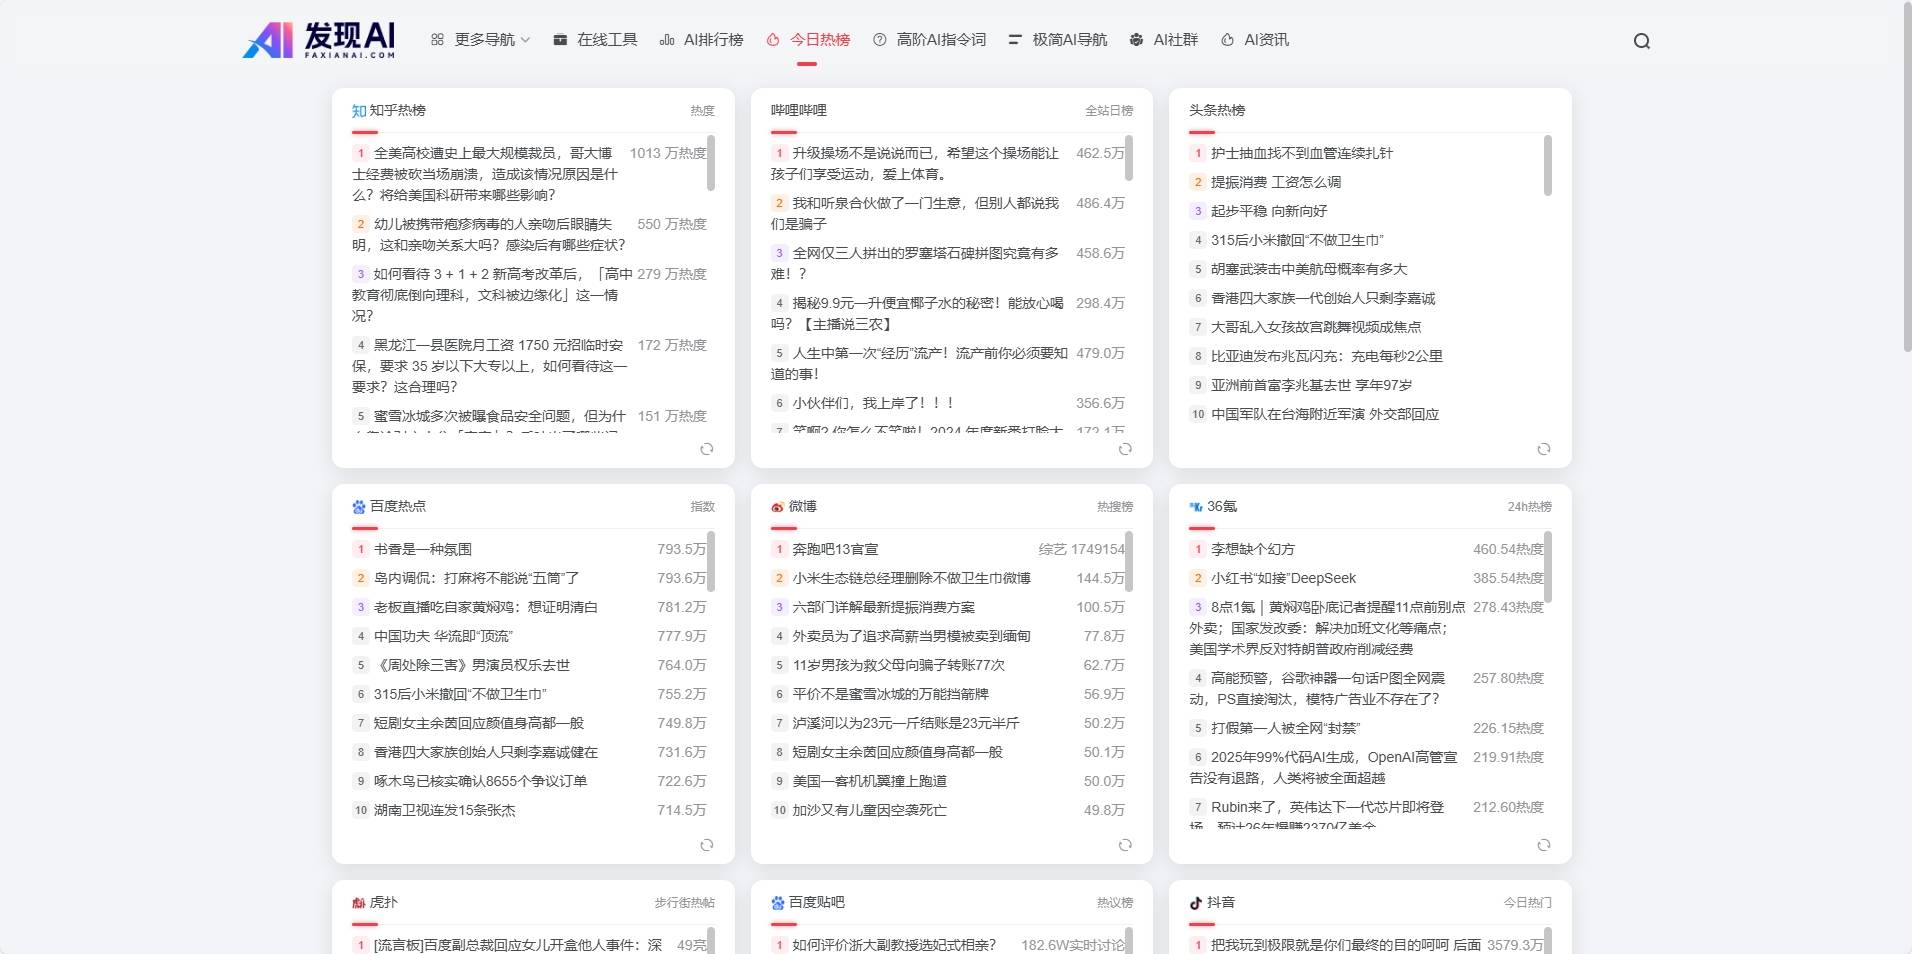The width and height of the screenshot is (1912, 954).
Task: Refresh the 哔哩哔哩 card
Action: 1125,449
